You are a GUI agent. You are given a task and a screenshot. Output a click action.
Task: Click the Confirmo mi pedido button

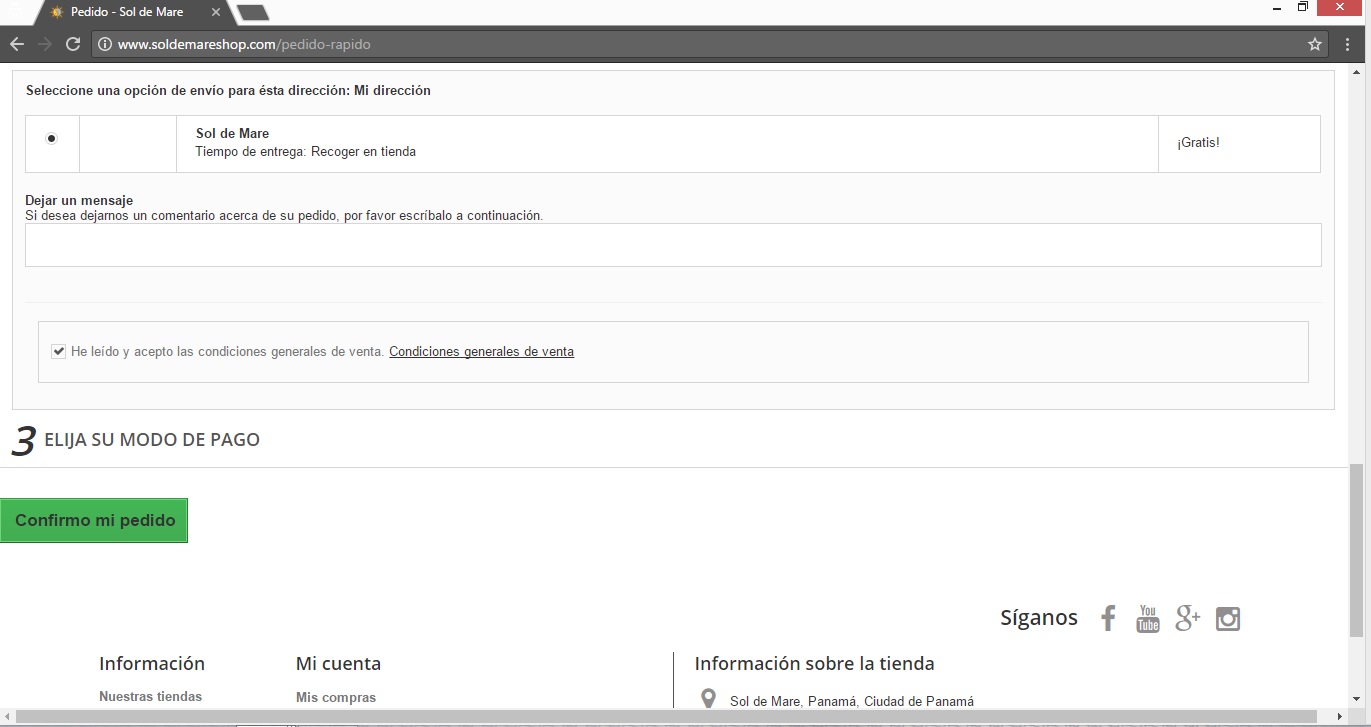tap(94, 520)
